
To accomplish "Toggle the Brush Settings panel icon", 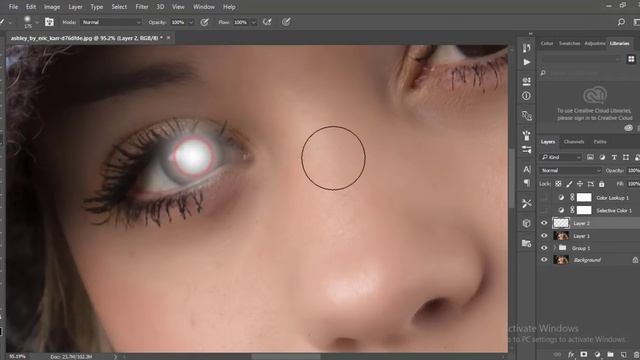I will pyautogui.click(x=49, y=22).
